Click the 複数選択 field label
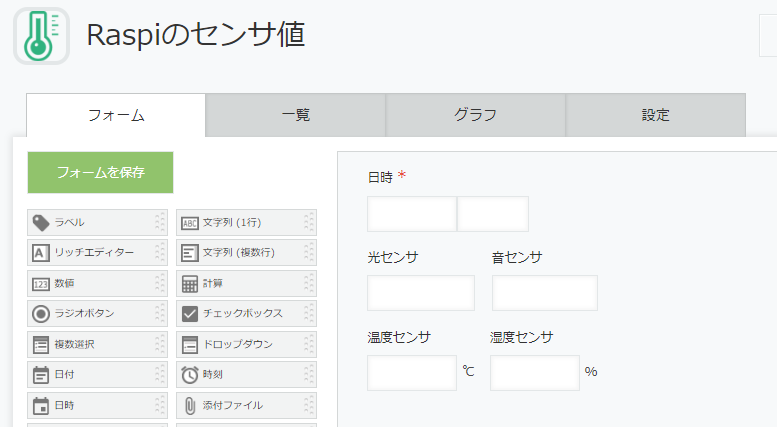 (x=74, y=344)
